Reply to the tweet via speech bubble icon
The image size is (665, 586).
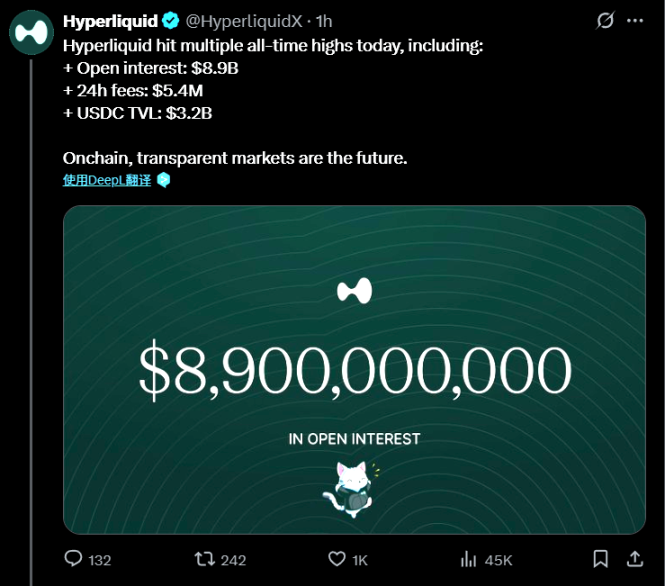(x=73, y=559)
